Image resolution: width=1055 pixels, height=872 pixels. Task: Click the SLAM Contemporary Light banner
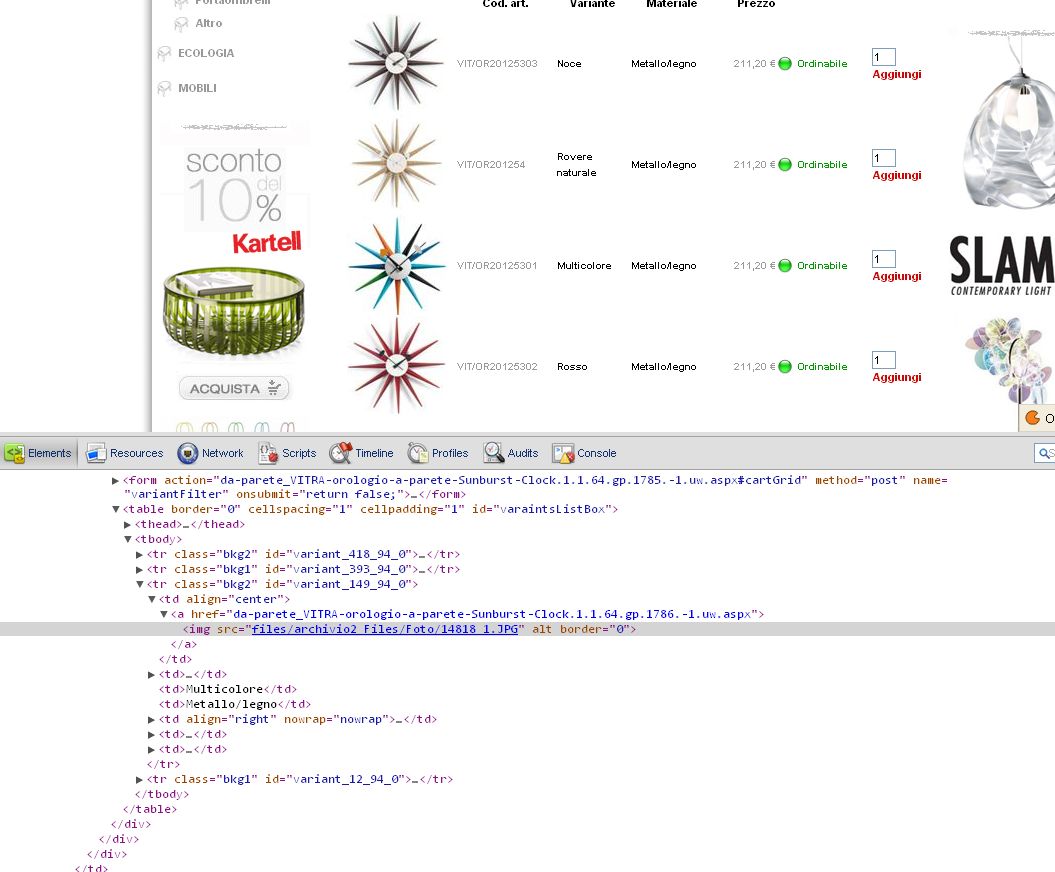[x=1001, y=266]
